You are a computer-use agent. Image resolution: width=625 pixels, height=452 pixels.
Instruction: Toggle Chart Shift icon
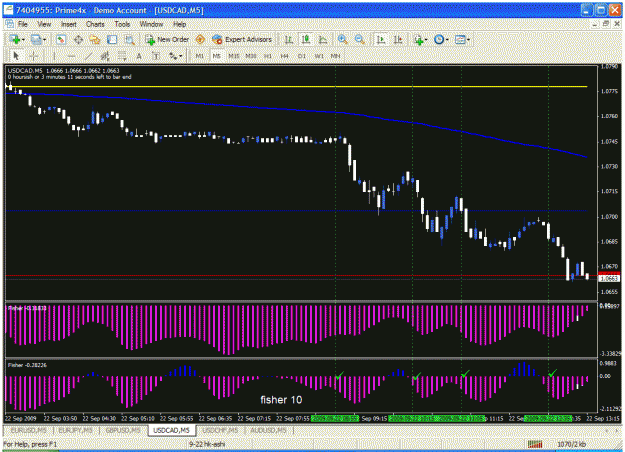tap(398, 39)
